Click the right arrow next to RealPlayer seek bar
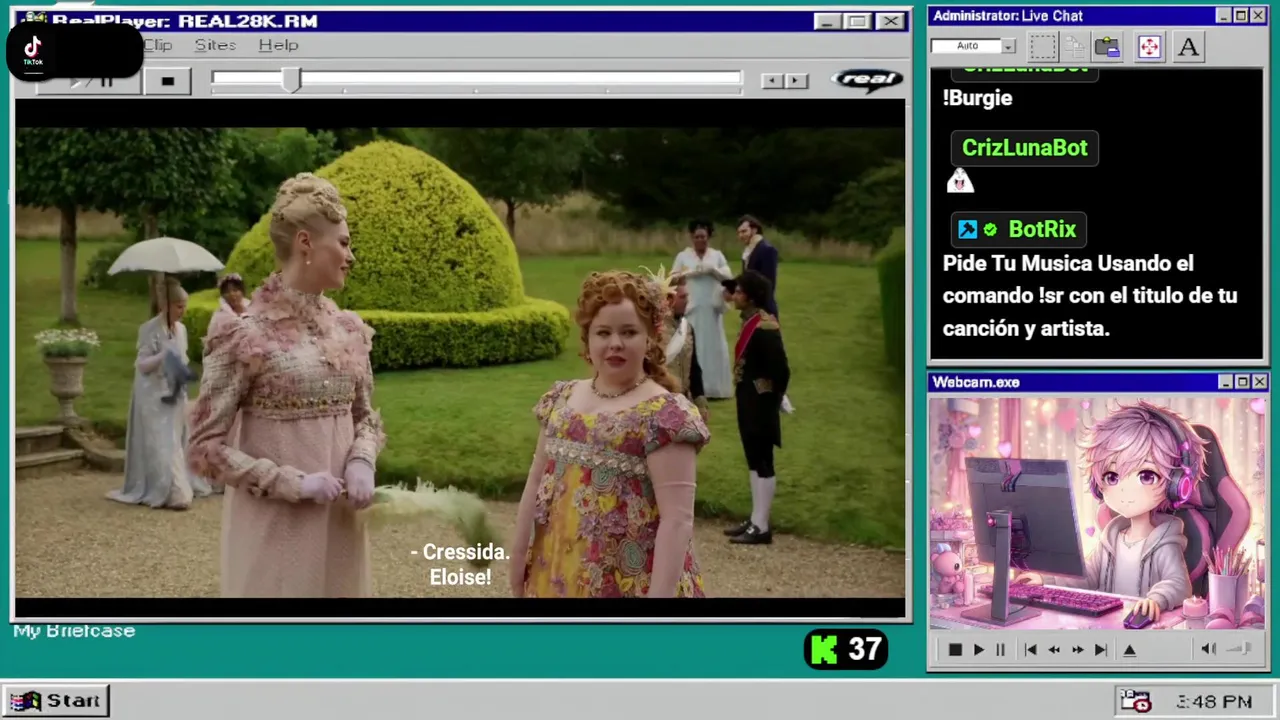Viewport: 1280px width, 720px height. pos(796,81)
